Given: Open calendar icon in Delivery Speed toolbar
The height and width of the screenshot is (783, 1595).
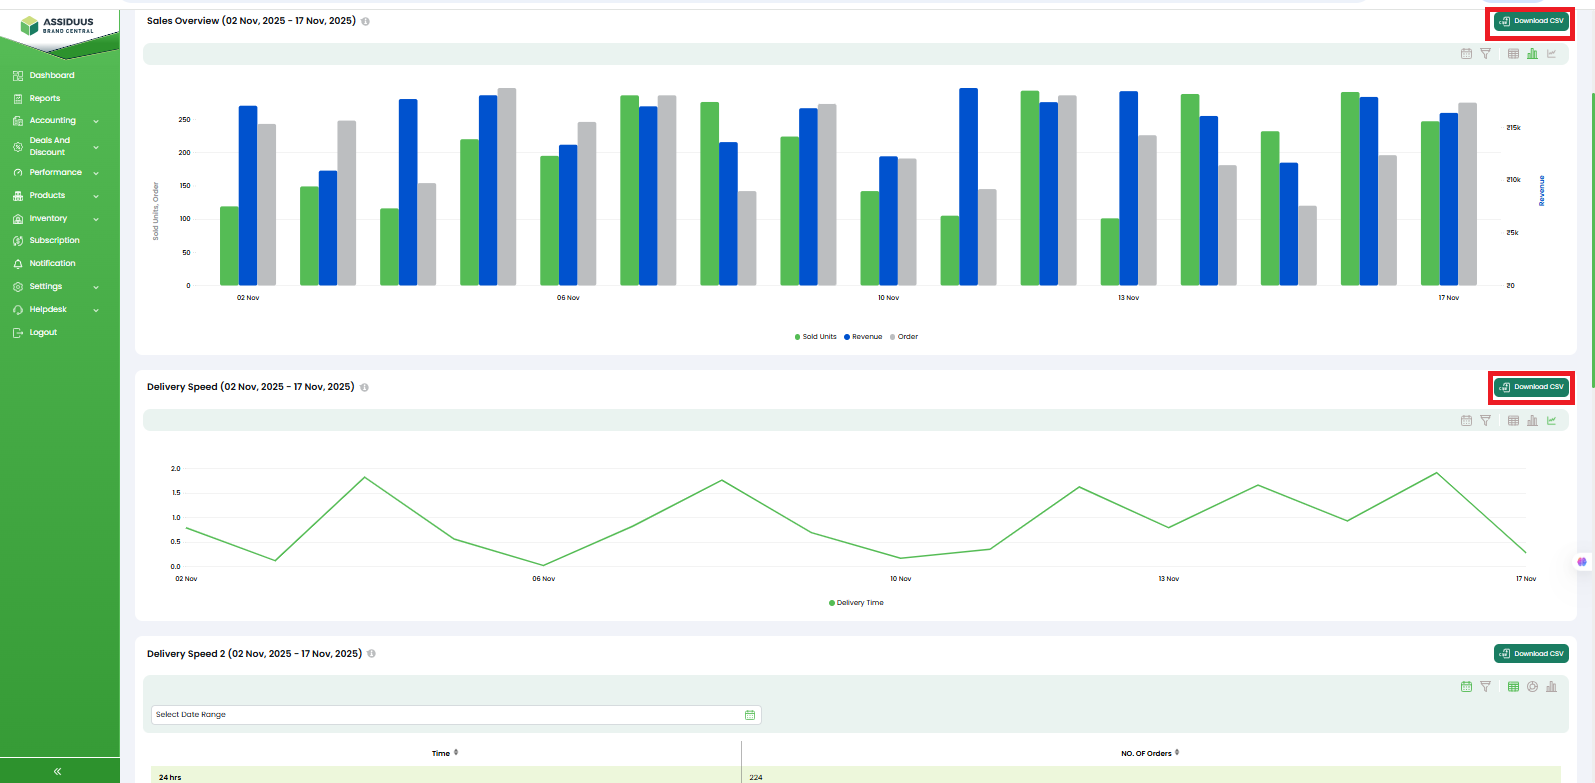Looking at the screenshot, I should pyautogui.click(x=1466, y=421).
